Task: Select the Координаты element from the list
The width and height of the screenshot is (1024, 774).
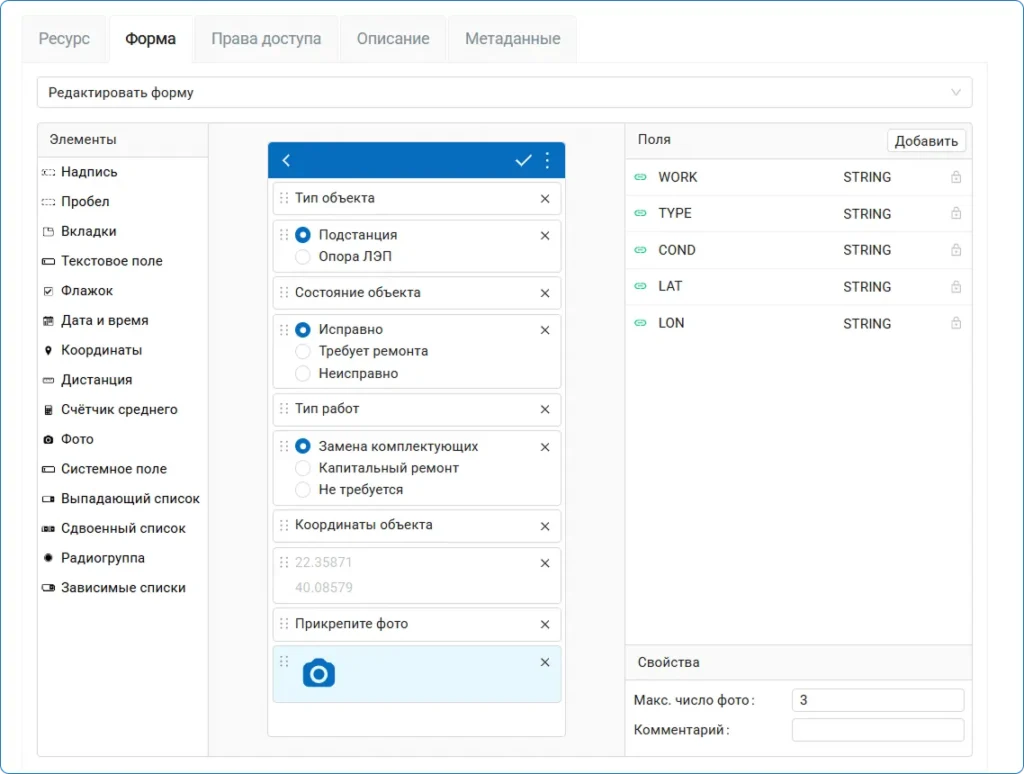Action: pyautogui.click(x=101, y=350)
